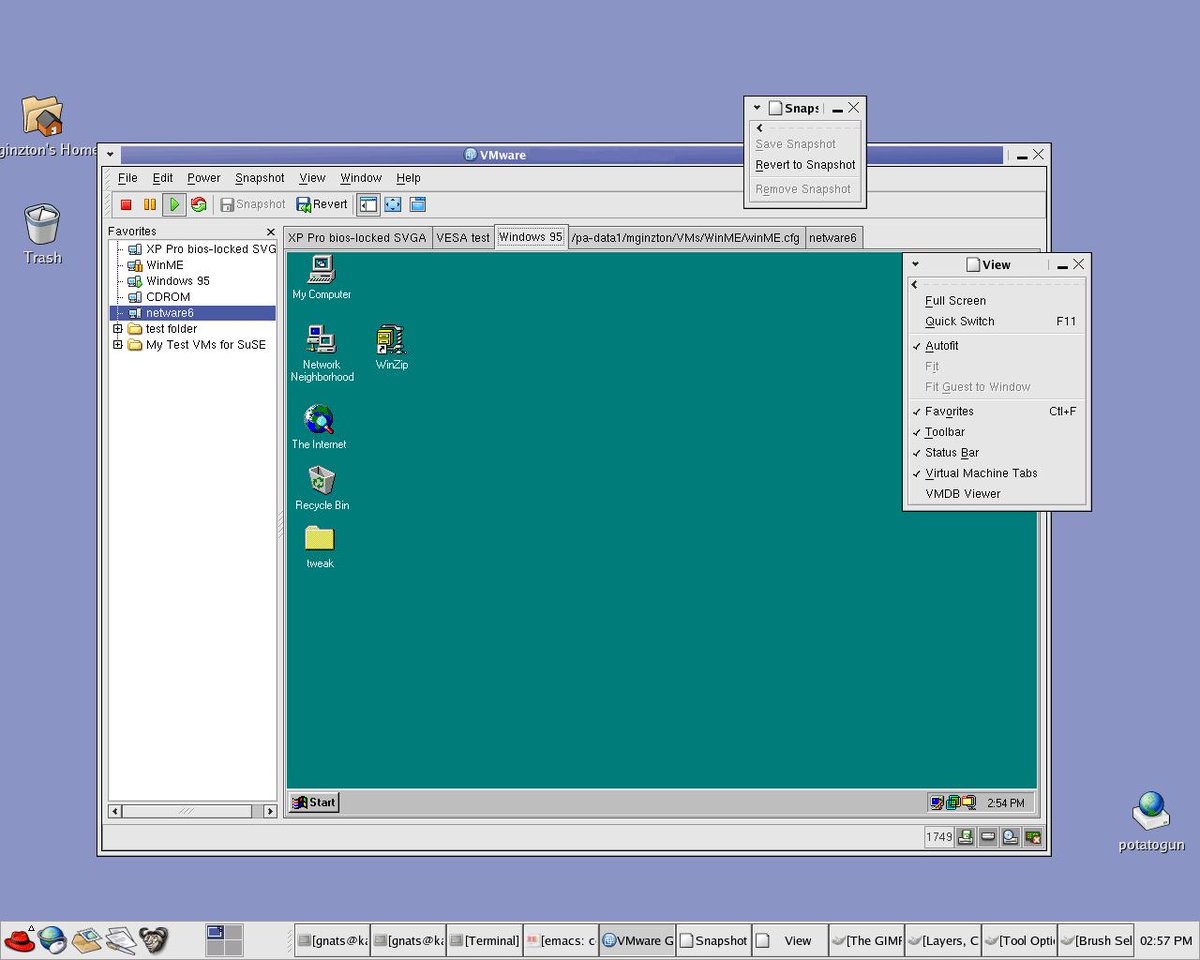Viewport: 1200px width, 960px height.
Task: Click the CD-ROM device icon in status bar
Action: coord(1011,837)
